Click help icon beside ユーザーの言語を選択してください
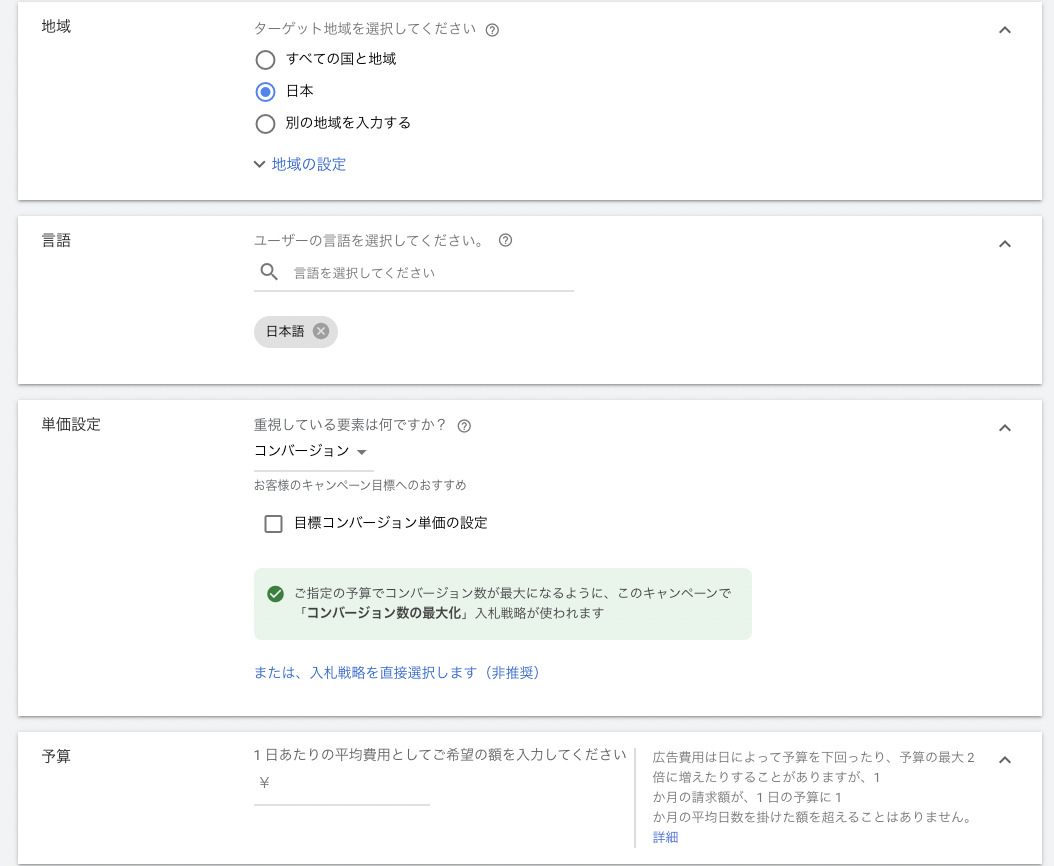Image resolution: width=1054 pixels, height=866 pixels. tap(505, 241)
